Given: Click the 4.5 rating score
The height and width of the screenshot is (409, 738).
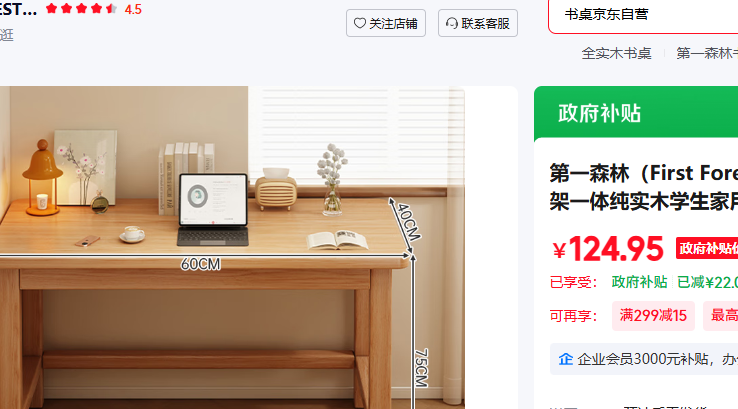Looking at the screenshot, I should tap(133, 9).
